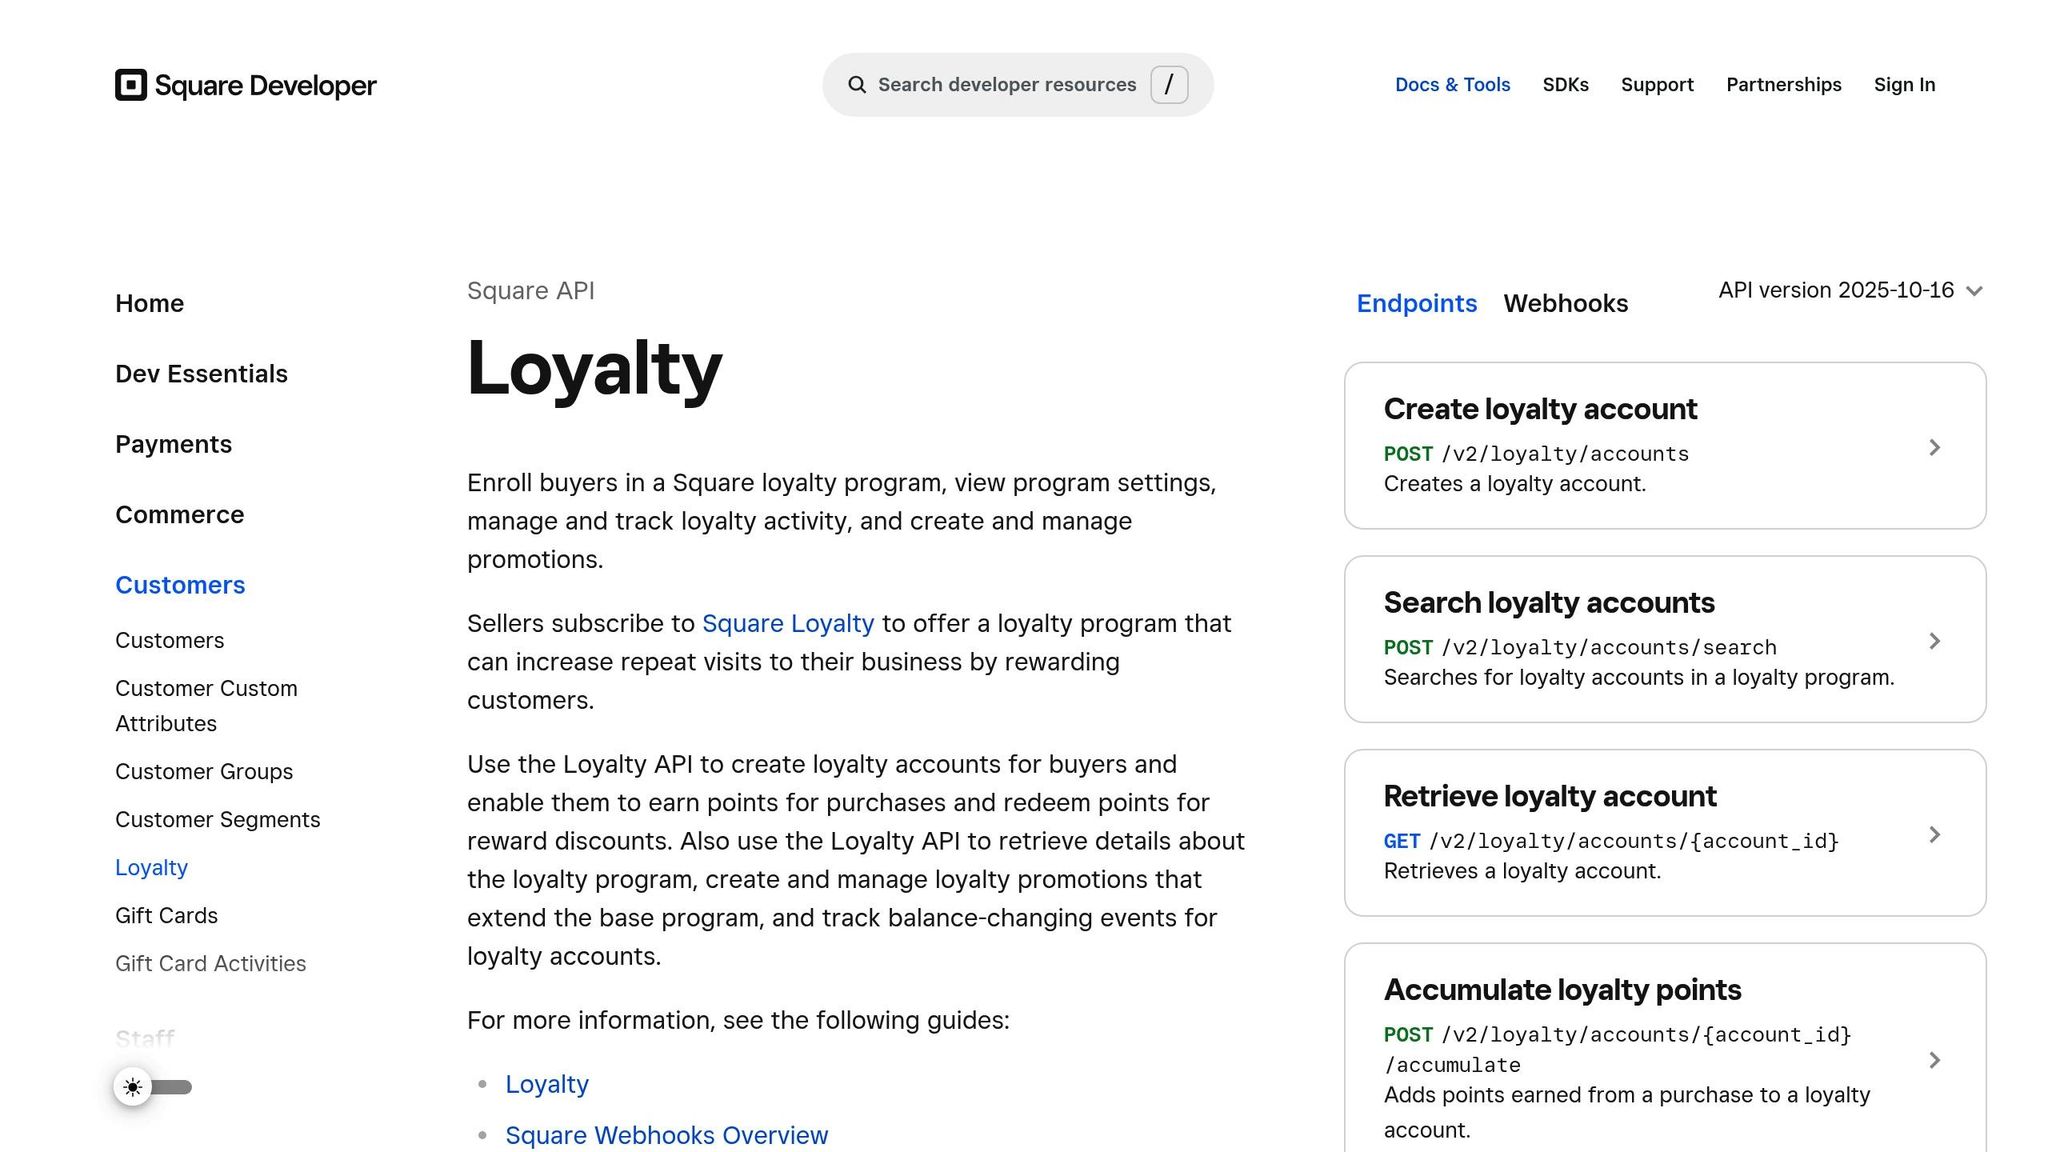
Task: Click the sun icon on the theme switcher
Action: [x=132, y=1087]
